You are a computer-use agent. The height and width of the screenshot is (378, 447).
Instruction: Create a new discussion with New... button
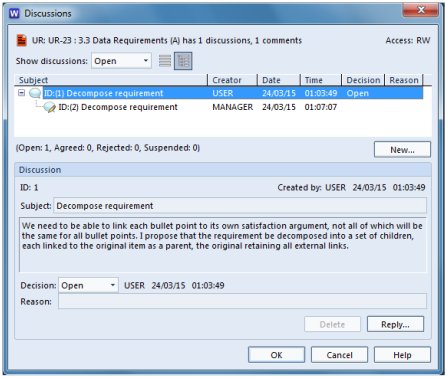tap(402, 150)
